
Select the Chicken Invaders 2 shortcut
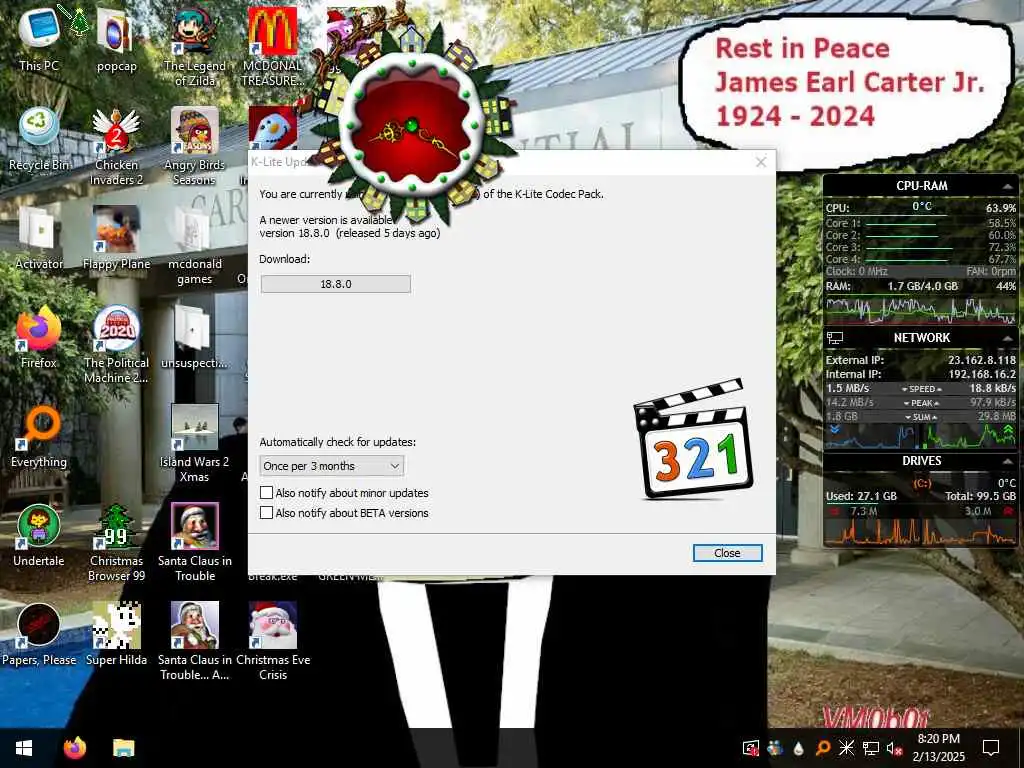click(116, 146)
